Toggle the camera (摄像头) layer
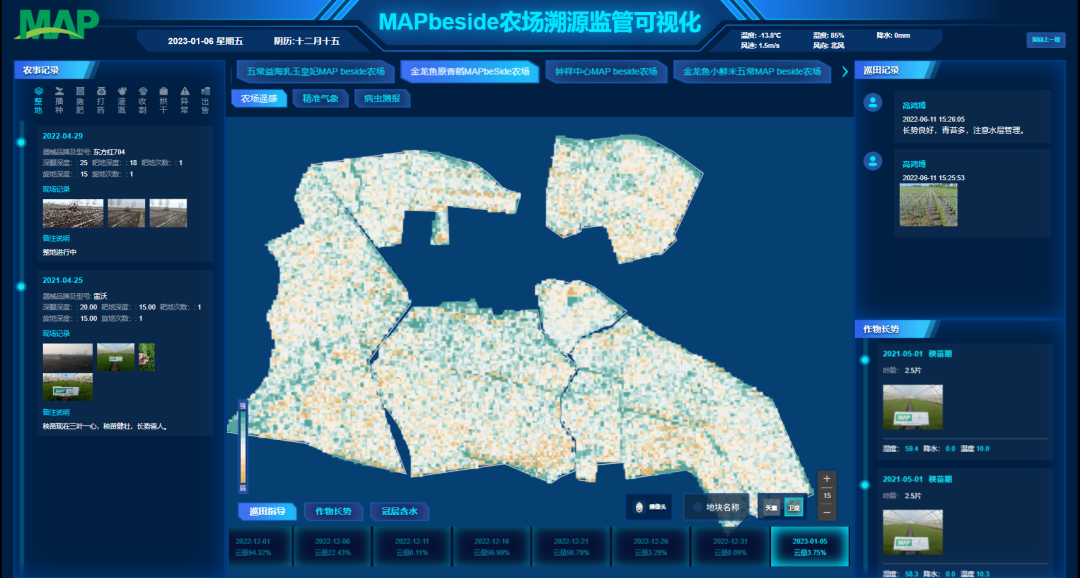Image resolution: width=1080 pixels, height=578 pixels. tap(648, 507)
